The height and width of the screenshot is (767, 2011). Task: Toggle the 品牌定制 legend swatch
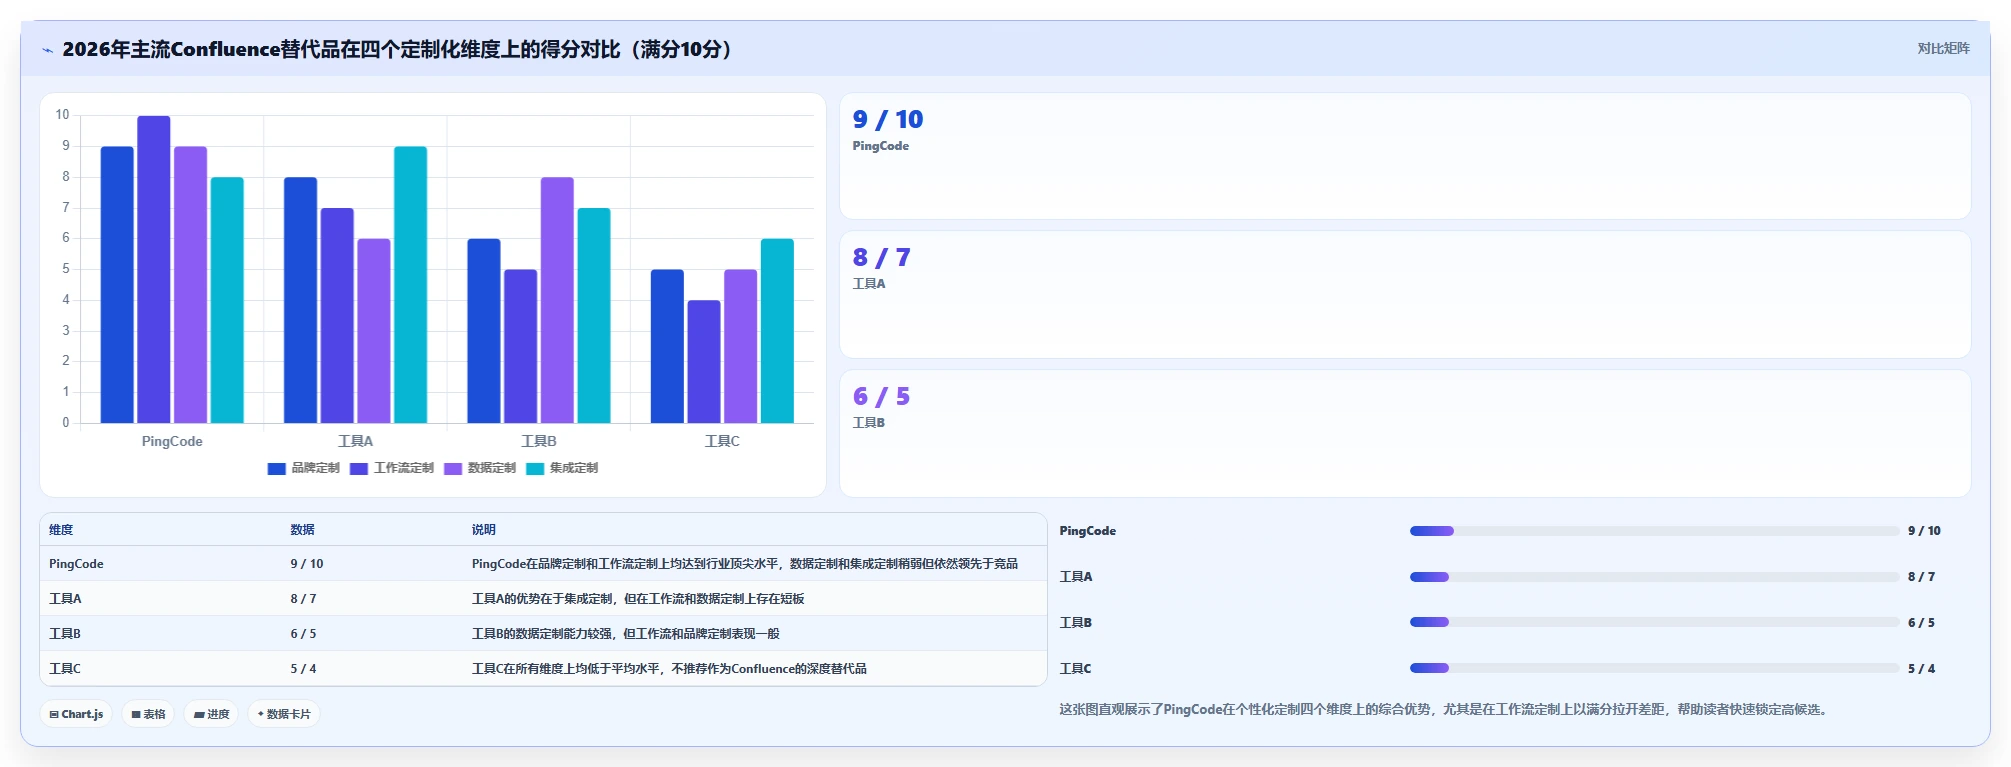point(277,469)
